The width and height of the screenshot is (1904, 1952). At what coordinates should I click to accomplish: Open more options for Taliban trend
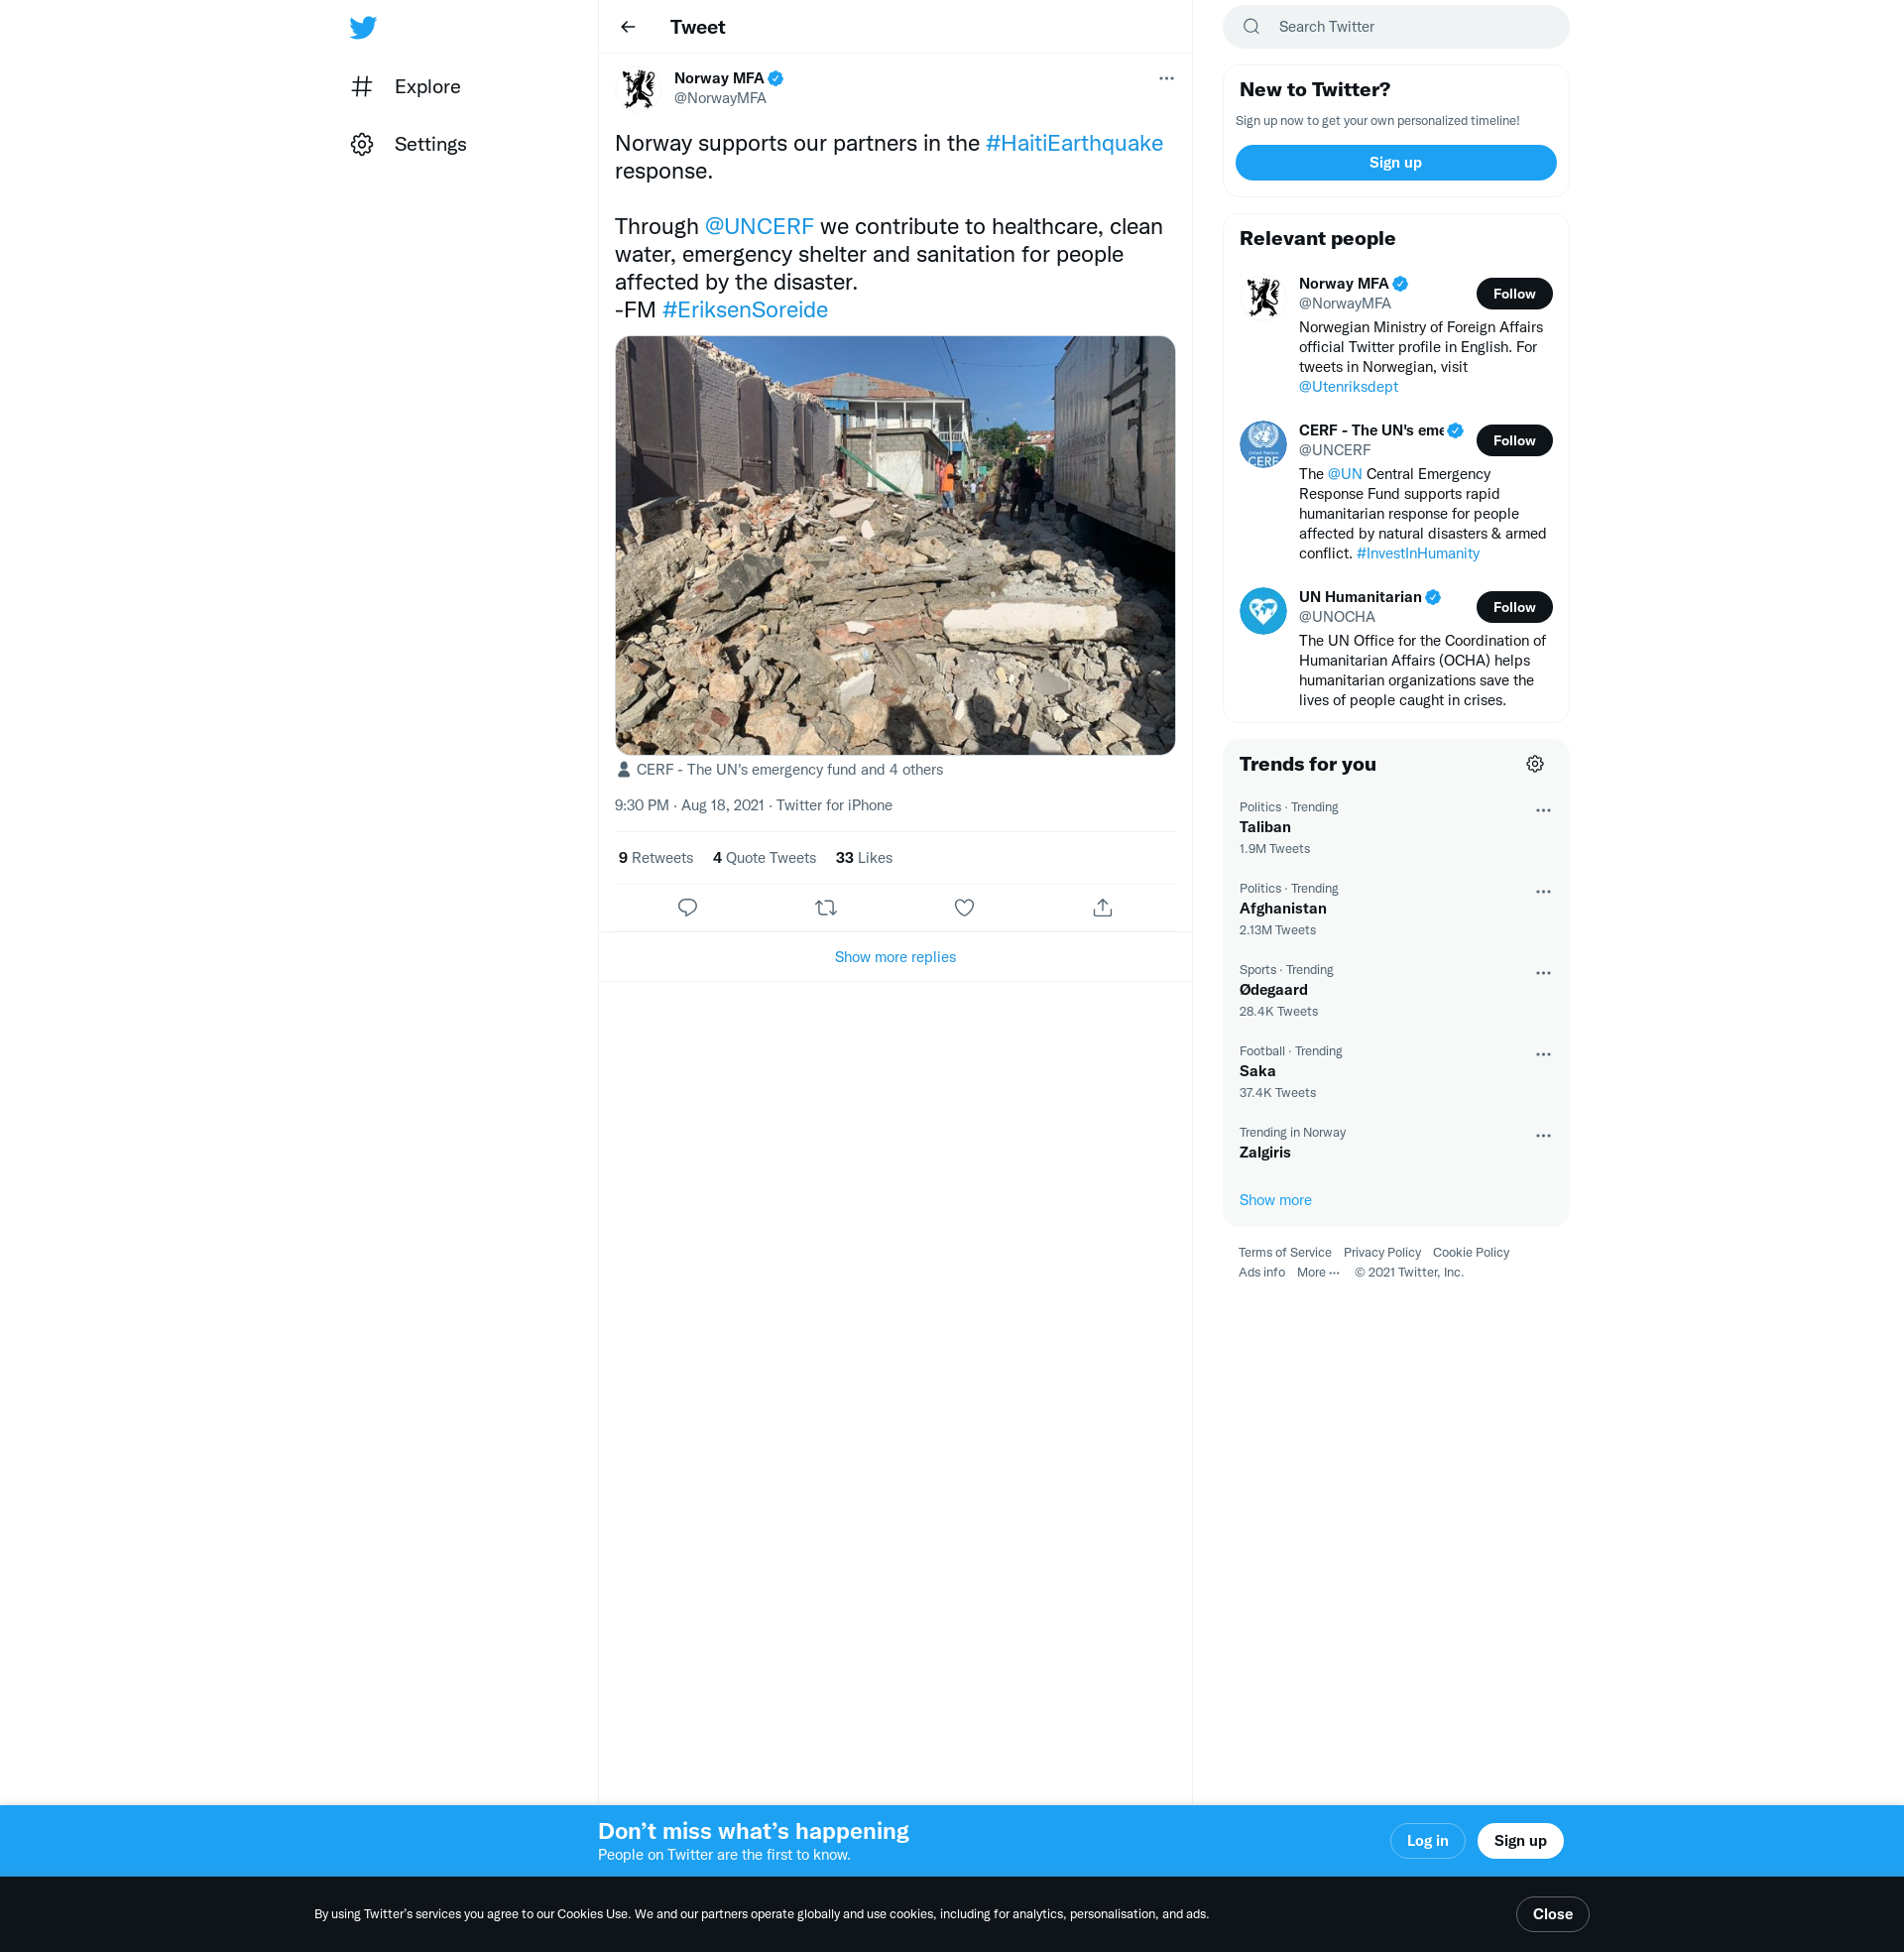(x=1542, y=810)
